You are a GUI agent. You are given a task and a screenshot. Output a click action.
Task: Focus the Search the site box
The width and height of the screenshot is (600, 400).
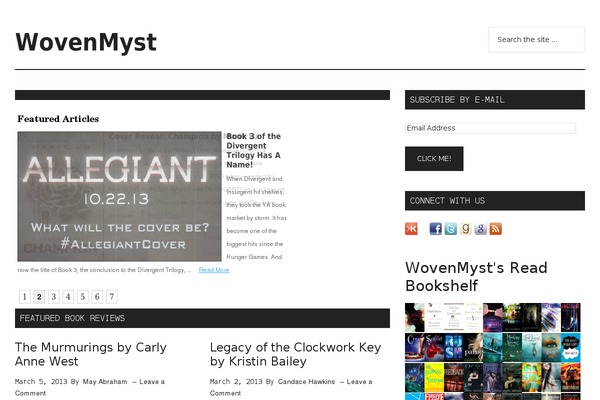coord(536,40)
